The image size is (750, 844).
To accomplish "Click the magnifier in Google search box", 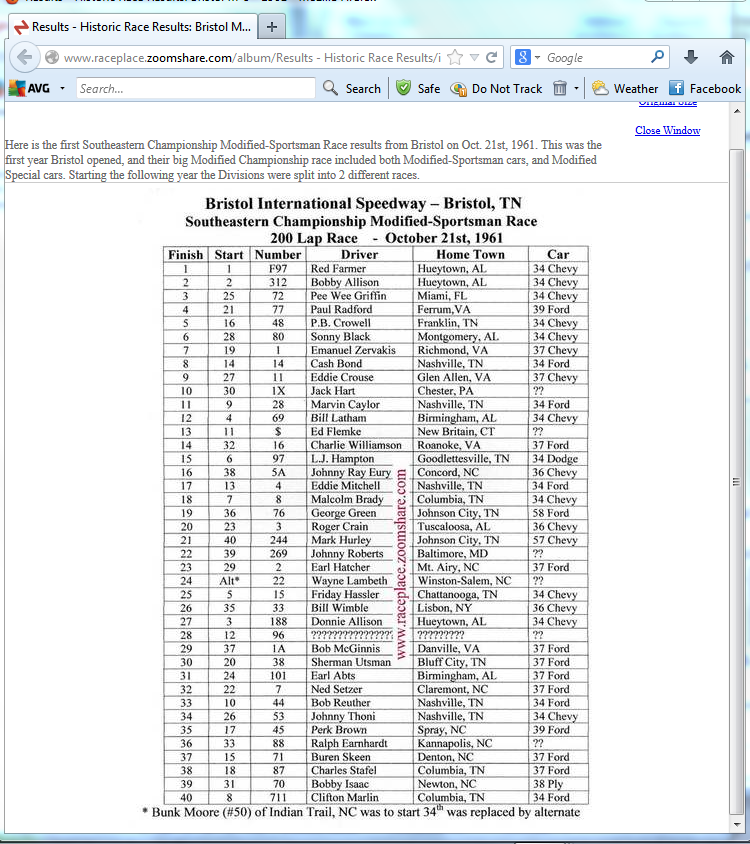I will [x=657, y=57].
